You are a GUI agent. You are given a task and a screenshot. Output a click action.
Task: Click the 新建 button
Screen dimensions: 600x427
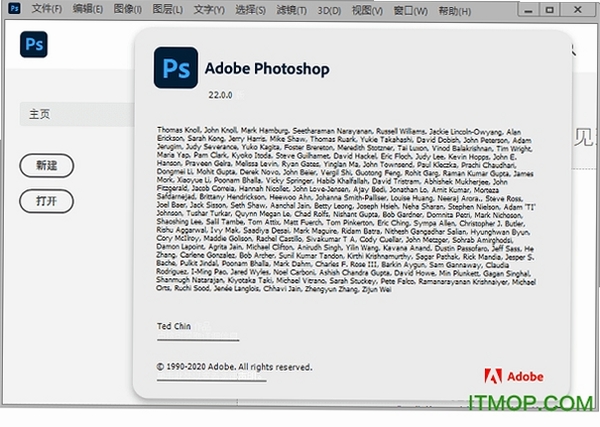tap(46, 165)
